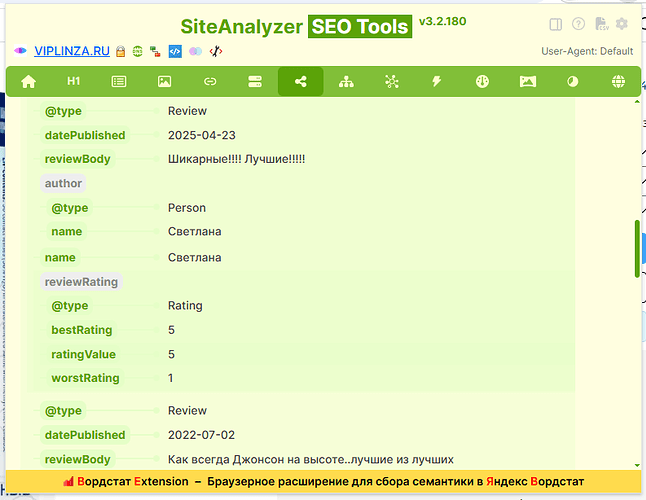Select the structured data share icon tab
This screenshot has height=500, width=646.
pyautogui.click(x=300, y=82)
